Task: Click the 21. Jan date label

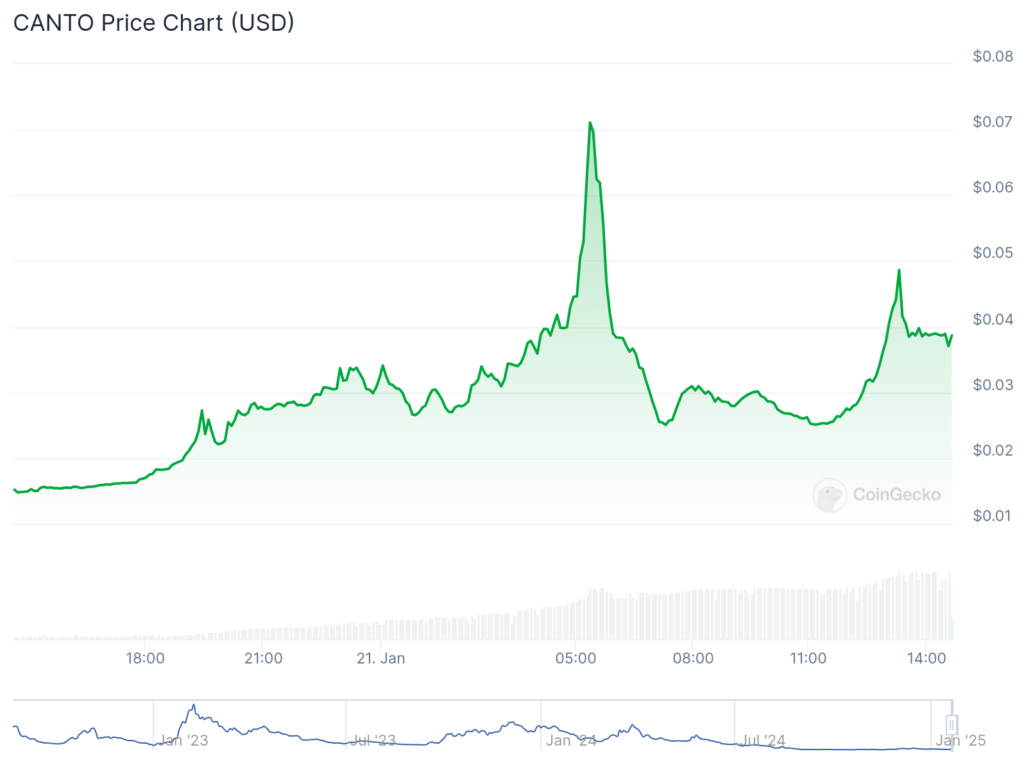Action: coord(381,658)
